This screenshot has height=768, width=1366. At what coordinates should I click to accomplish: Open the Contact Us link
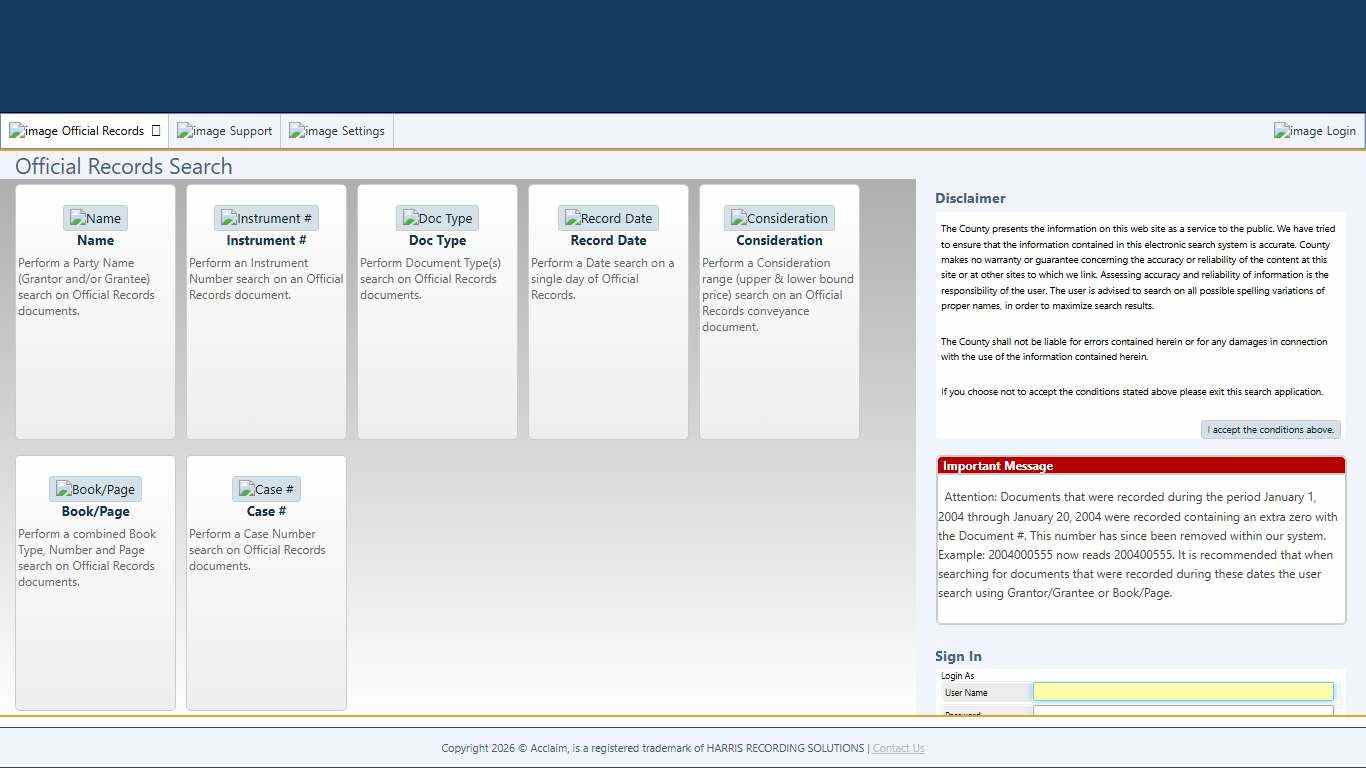click(898, 748)
